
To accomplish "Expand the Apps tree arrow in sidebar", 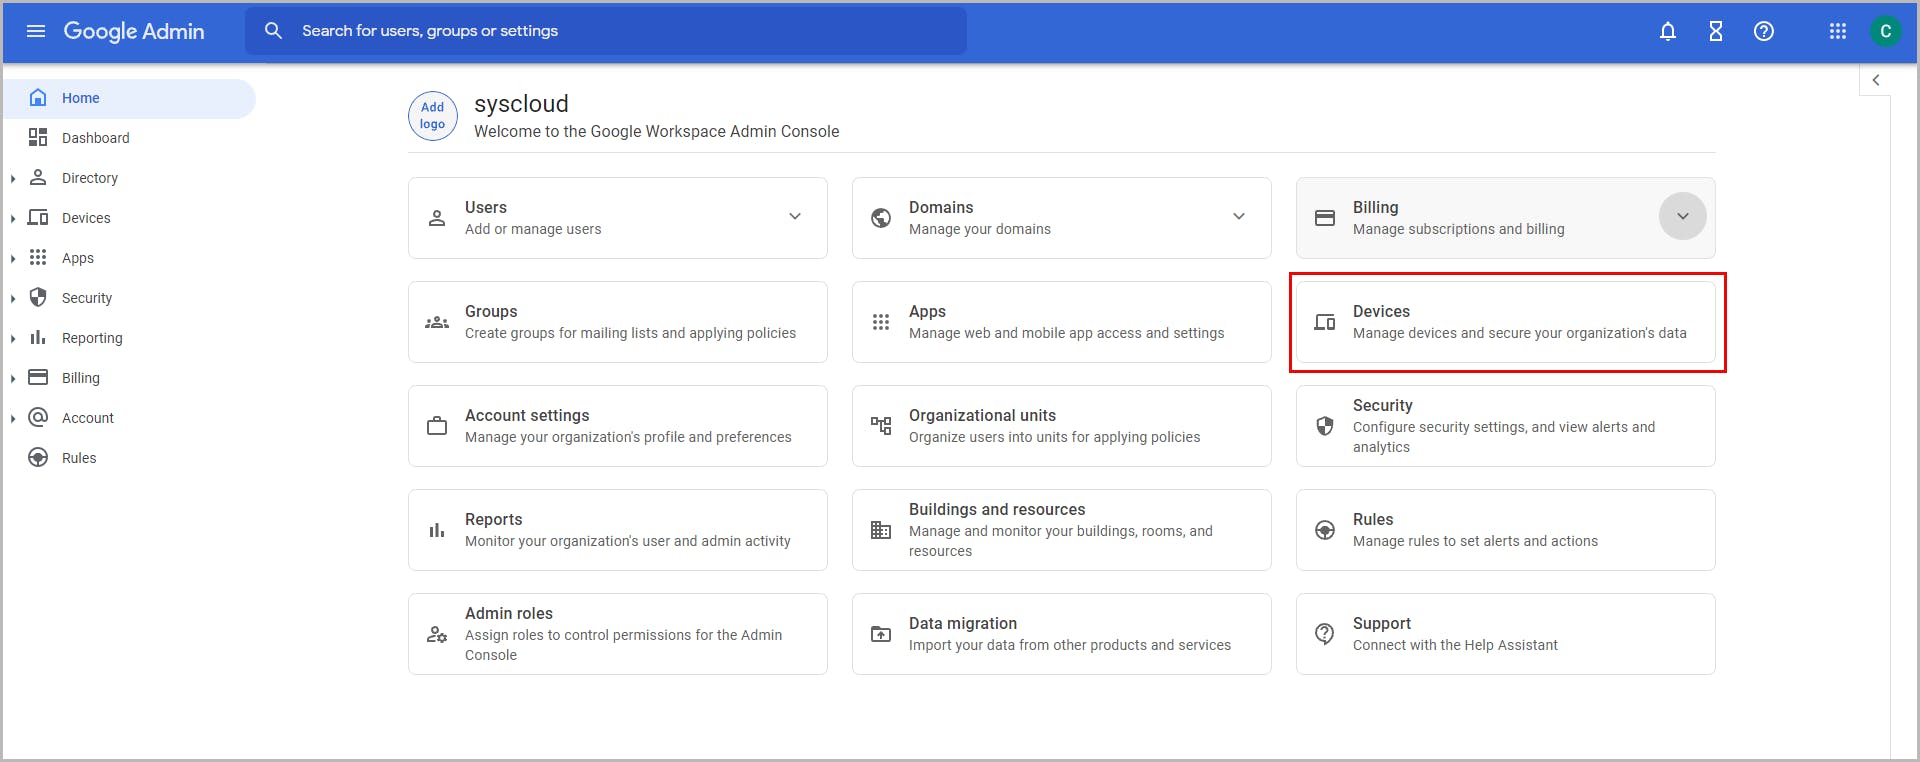I will pyautogui.click(x=13, y=259).
